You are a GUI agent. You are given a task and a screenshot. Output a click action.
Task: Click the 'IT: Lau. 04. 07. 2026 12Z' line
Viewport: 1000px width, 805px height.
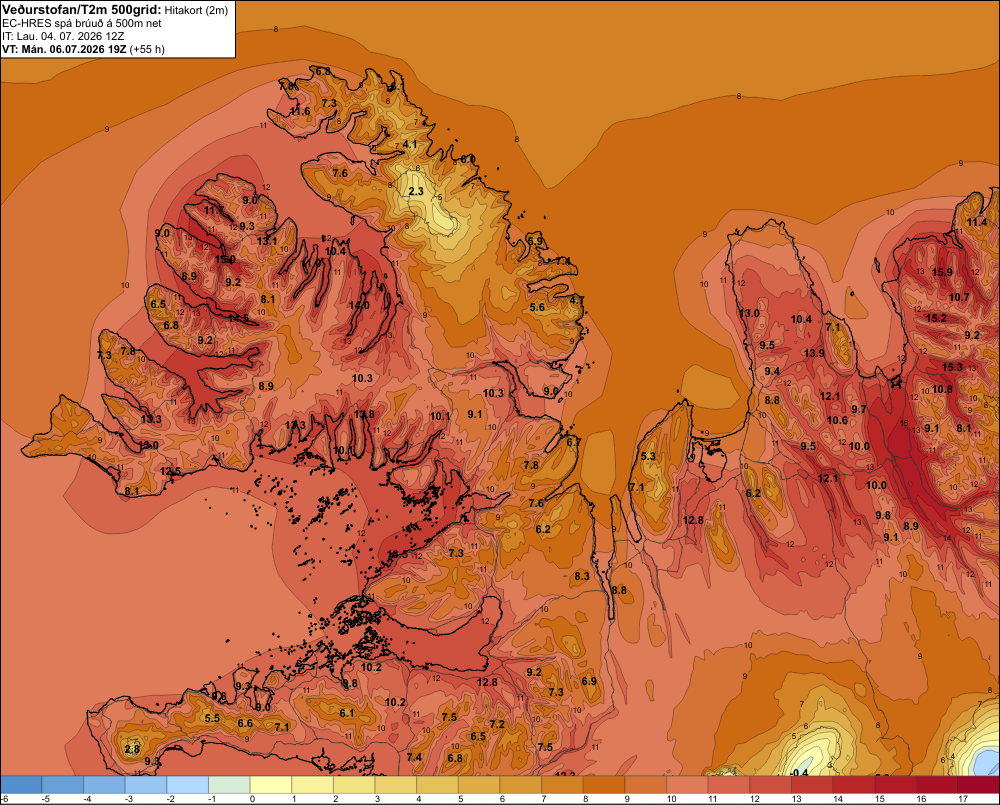tap(63, 36)
